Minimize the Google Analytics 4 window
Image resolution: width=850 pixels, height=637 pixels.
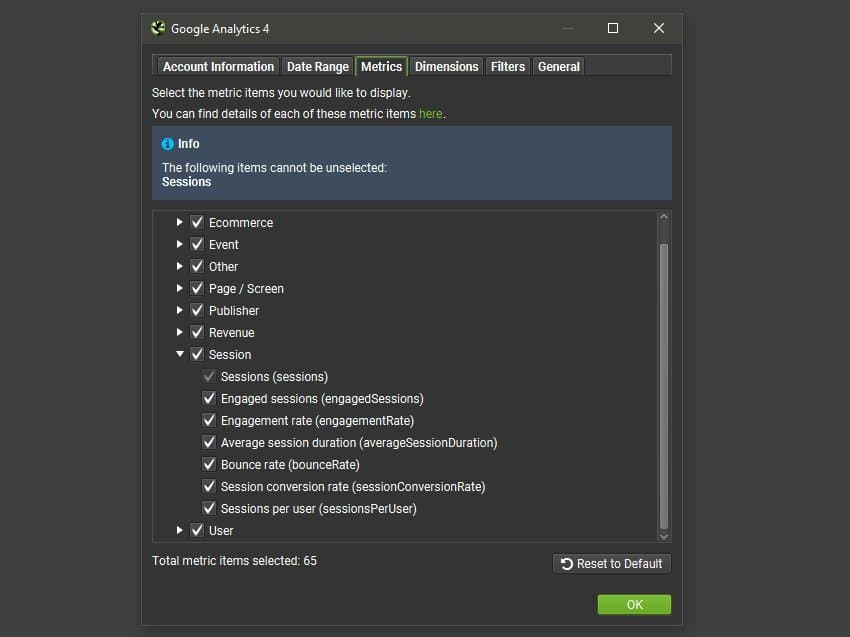pos(568,28)
